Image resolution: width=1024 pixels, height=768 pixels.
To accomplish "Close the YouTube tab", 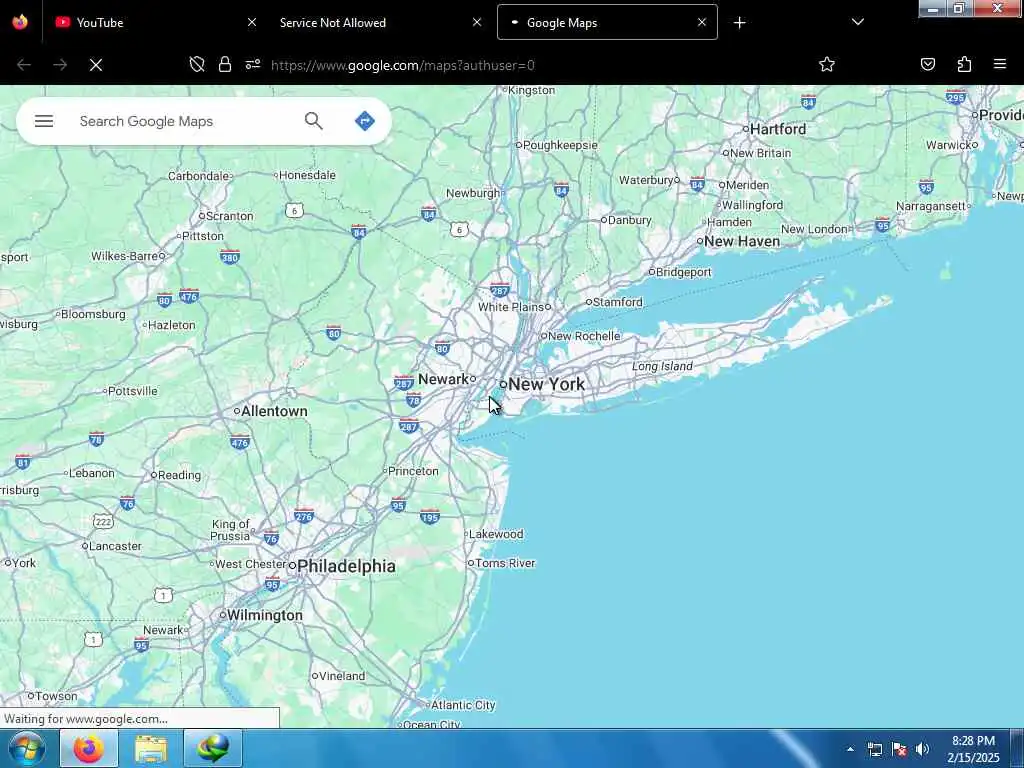I will (x=251, y=22).
